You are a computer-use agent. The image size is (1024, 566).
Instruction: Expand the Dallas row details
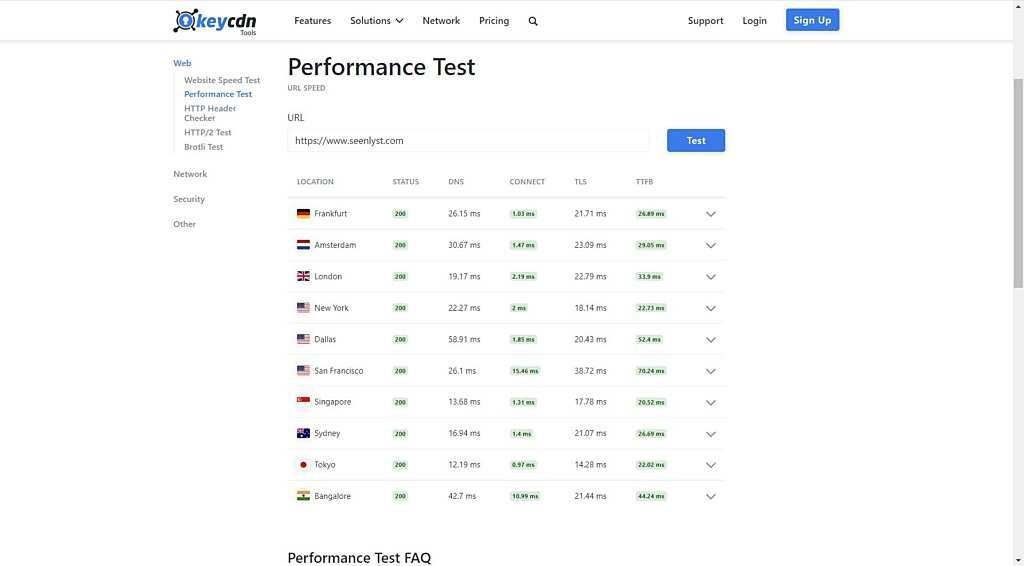711,339
